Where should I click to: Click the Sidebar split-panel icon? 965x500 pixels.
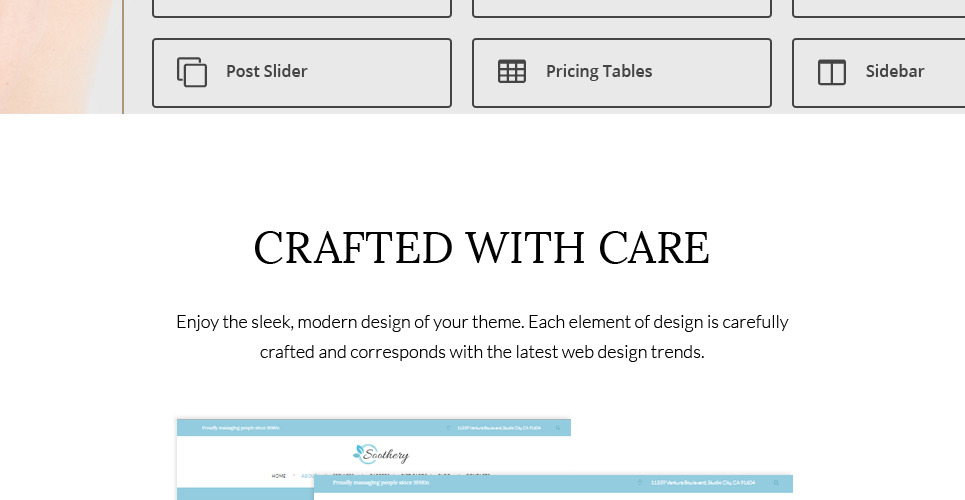coord(832,72)
